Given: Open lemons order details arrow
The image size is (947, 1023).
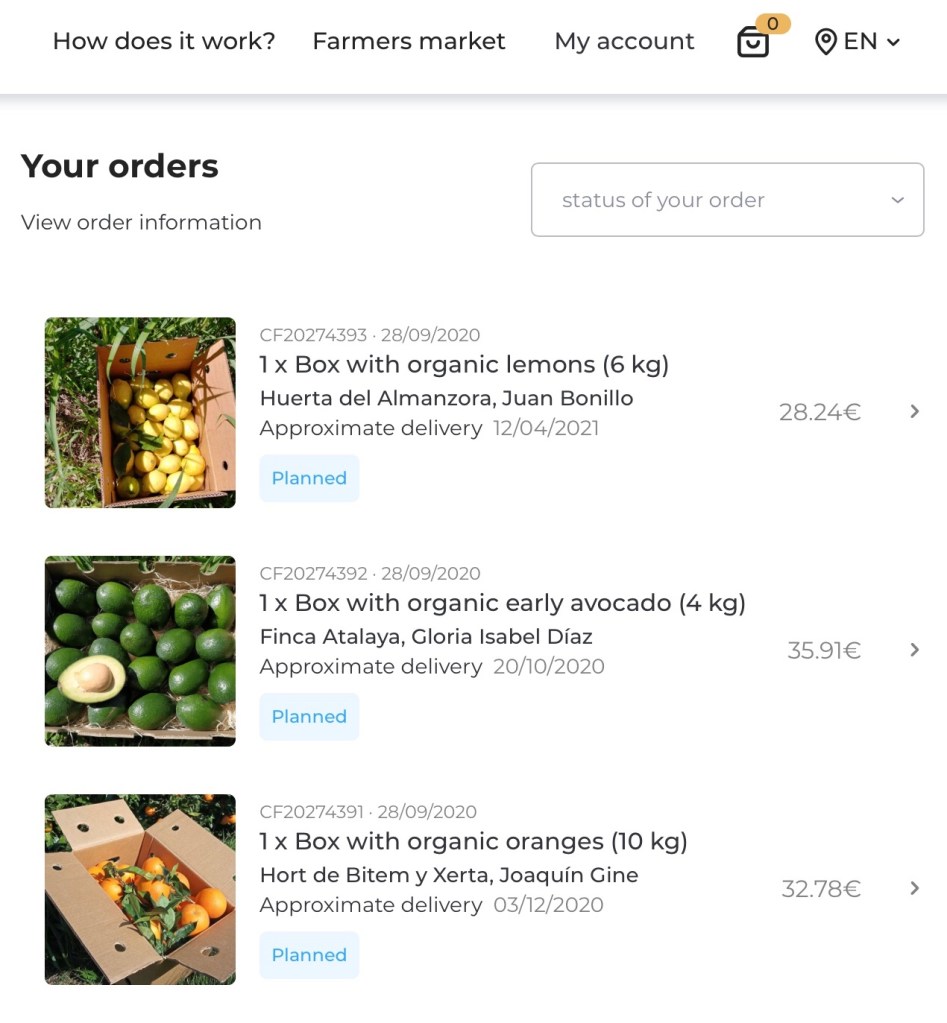Looking at the screenshot, I should [x=914, y=411].
